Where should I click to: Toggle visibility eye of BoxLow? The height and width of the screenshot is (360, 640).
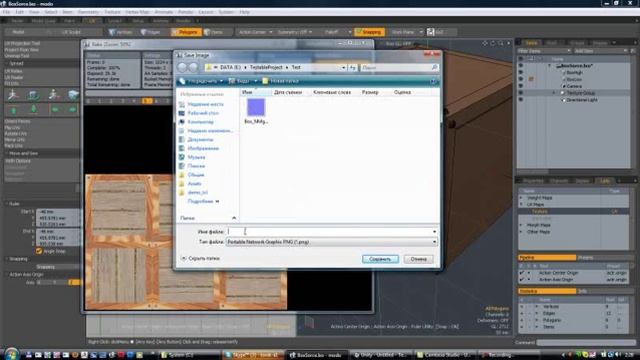pyautogui.click(x=520, y=79)
